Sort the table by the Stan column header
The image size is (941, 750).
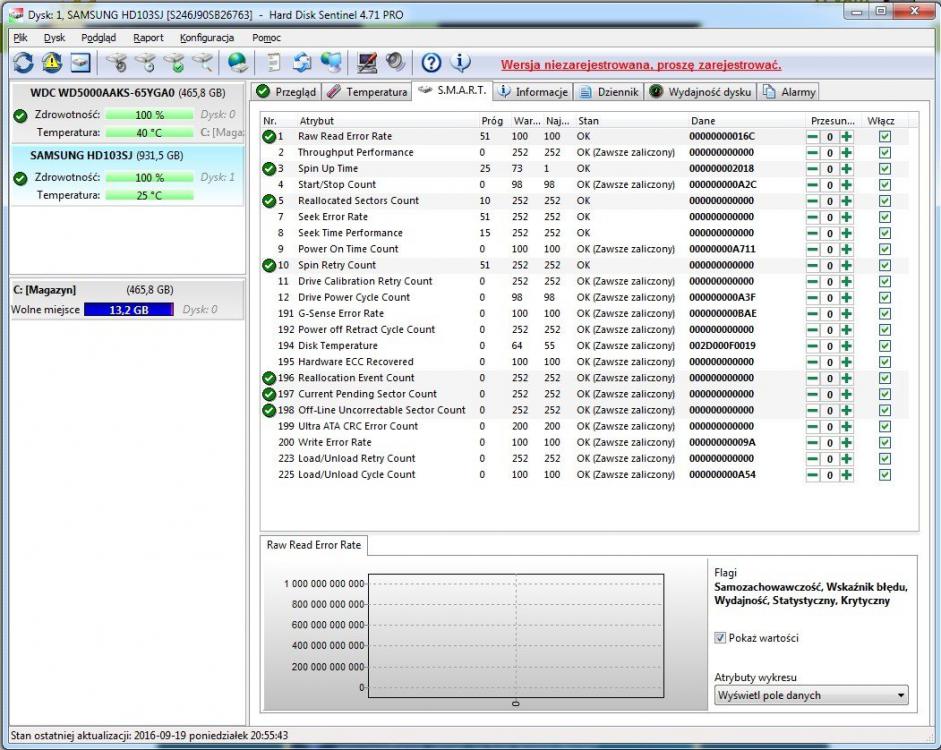coord(588,121)
